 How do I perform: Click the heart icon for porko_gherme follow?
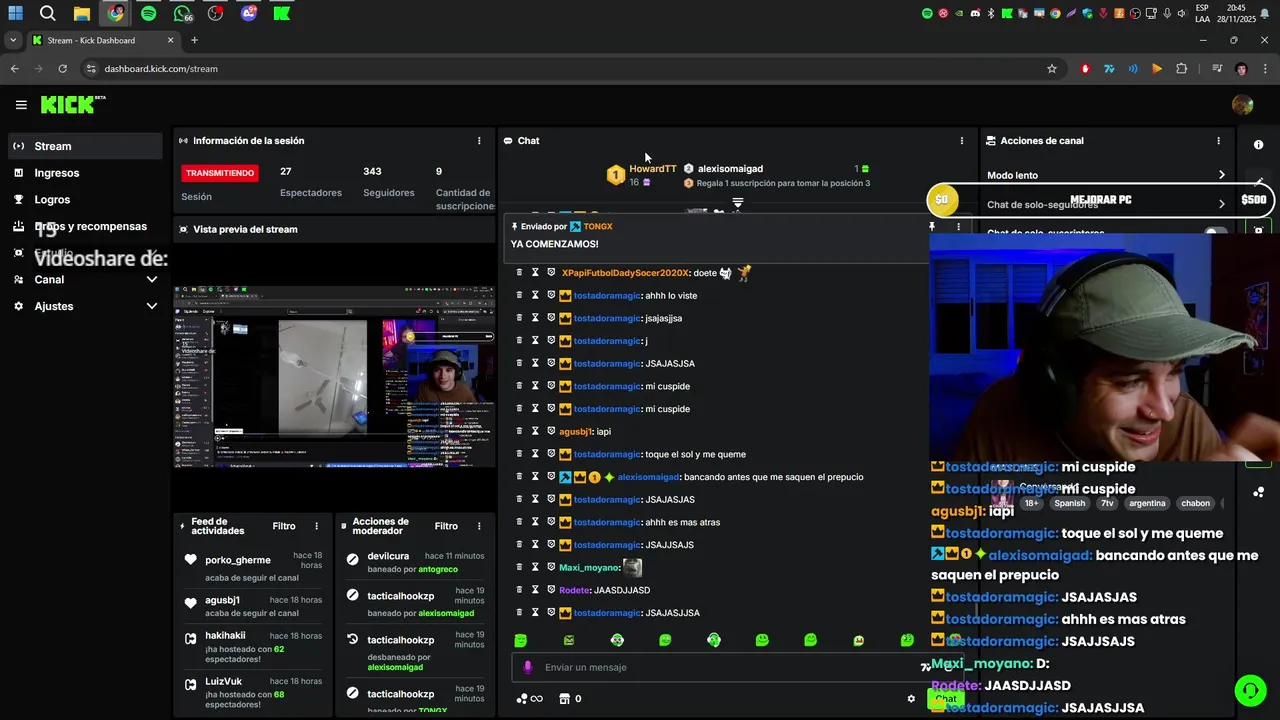(190, 560)
